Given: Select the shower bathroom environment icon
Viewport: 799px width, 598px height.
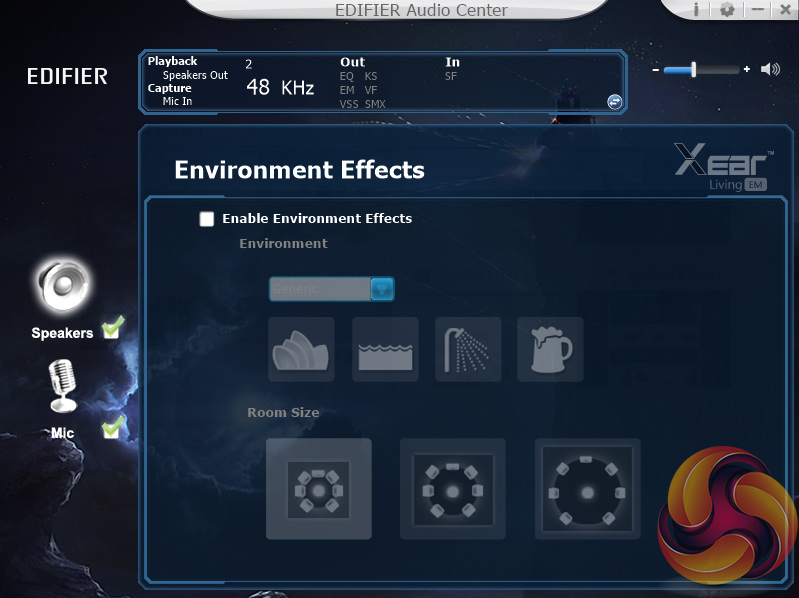Looking at the screenshot, I should pyautogui.click(x=468, y=349).
